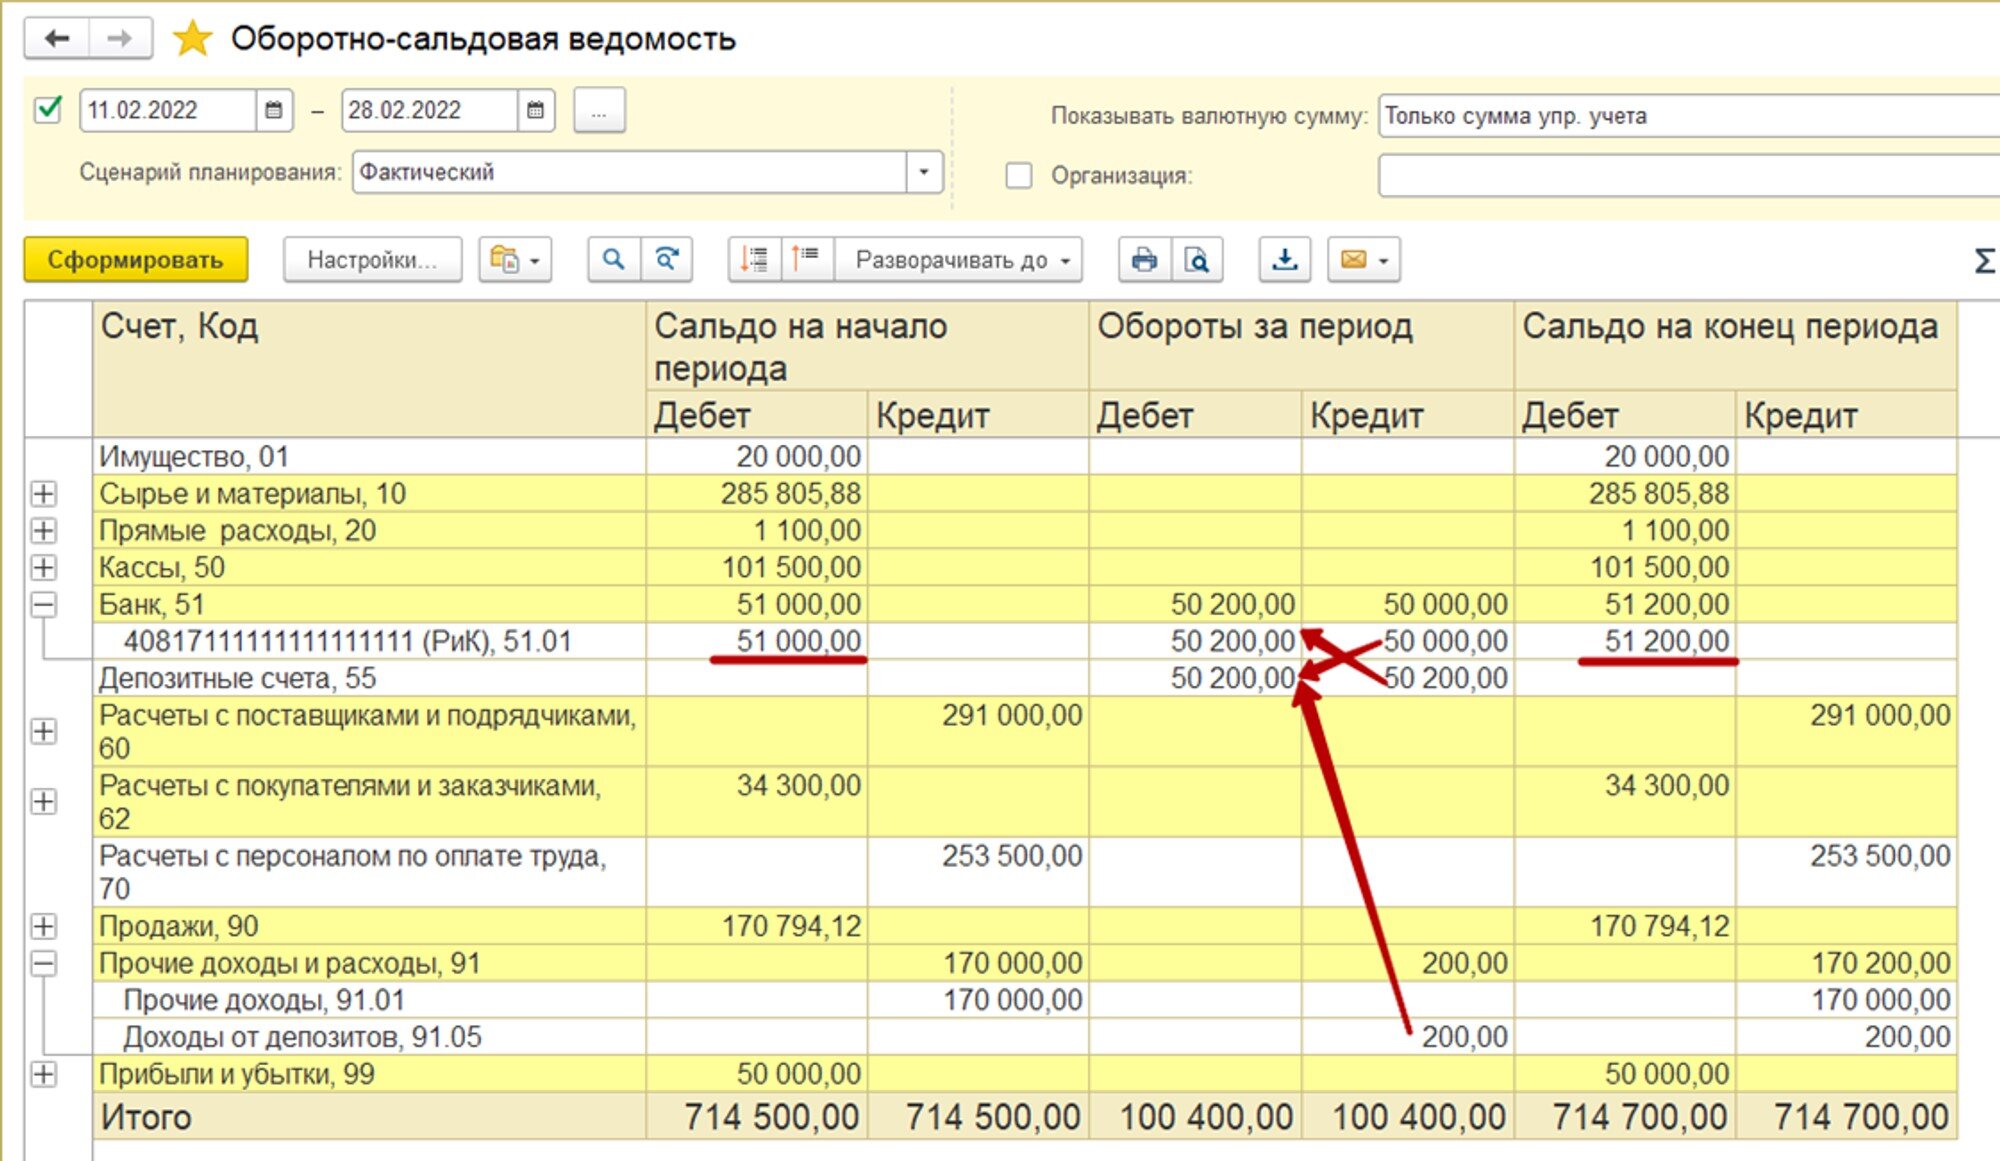The height and width of the screenshot is (1161, 2000).
Task: Click the sigma sum icon
Action: 1984,261
